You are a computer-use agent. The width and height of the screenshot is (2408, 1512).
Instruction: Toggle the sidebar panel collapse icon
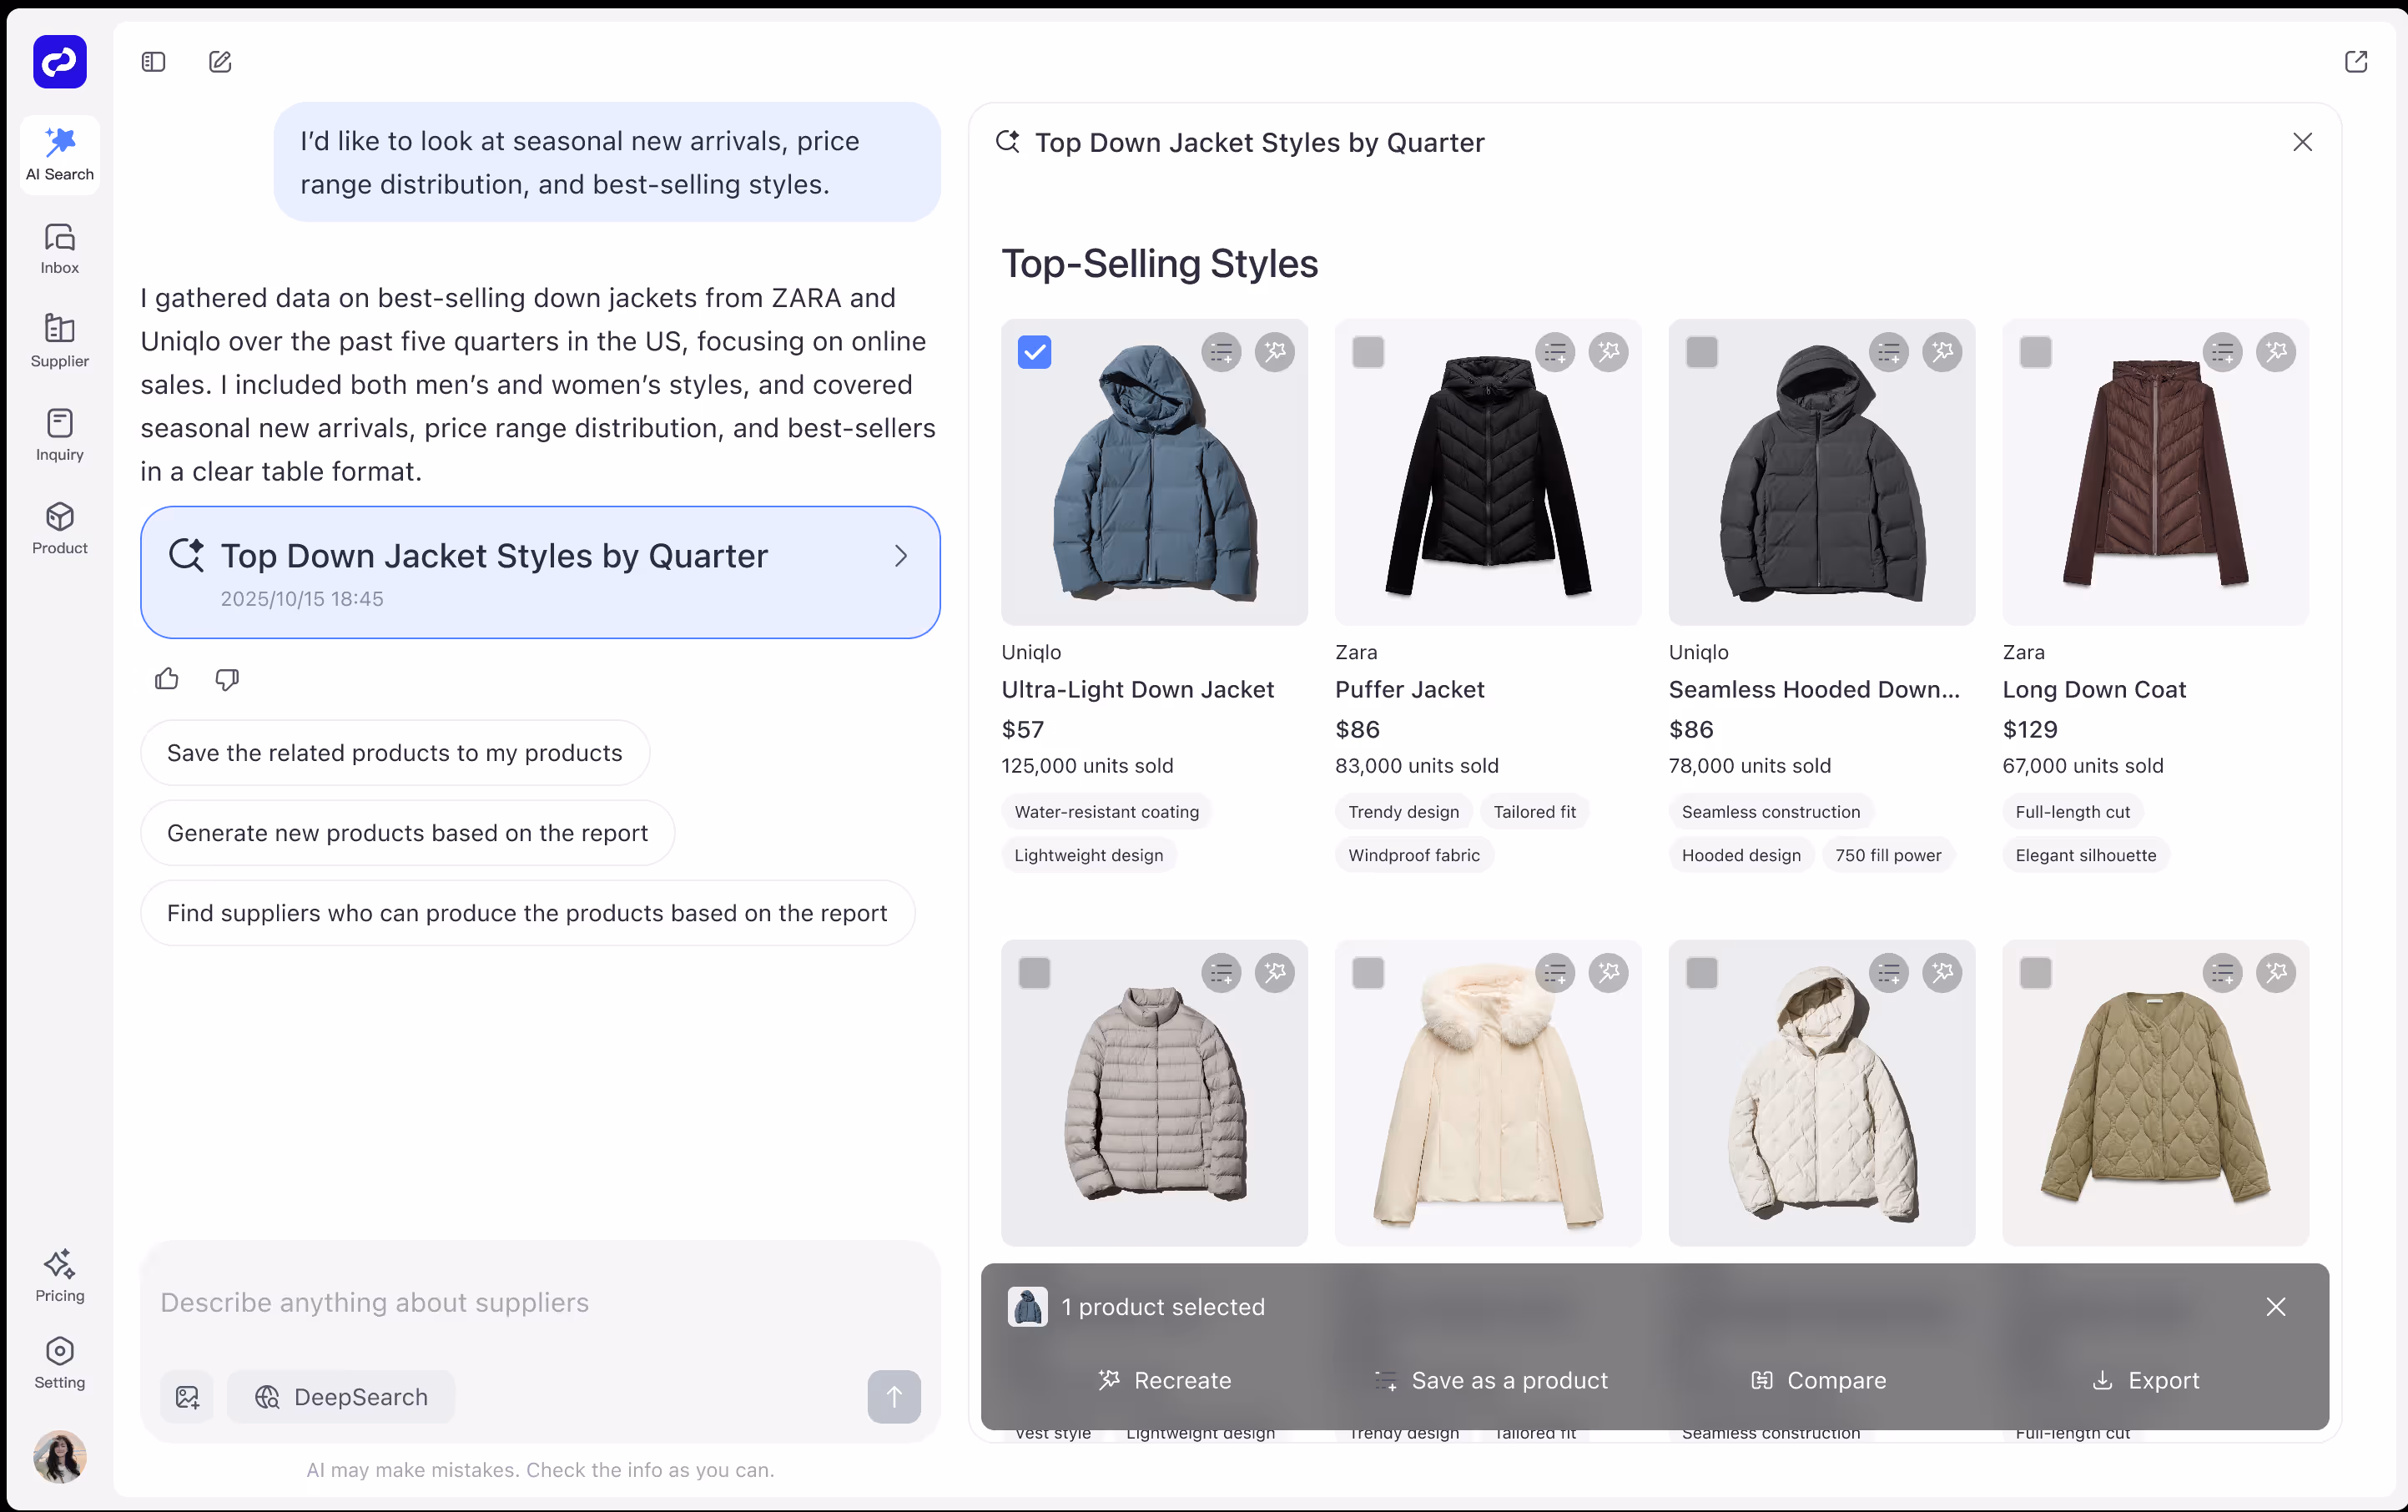pos(153,61)
